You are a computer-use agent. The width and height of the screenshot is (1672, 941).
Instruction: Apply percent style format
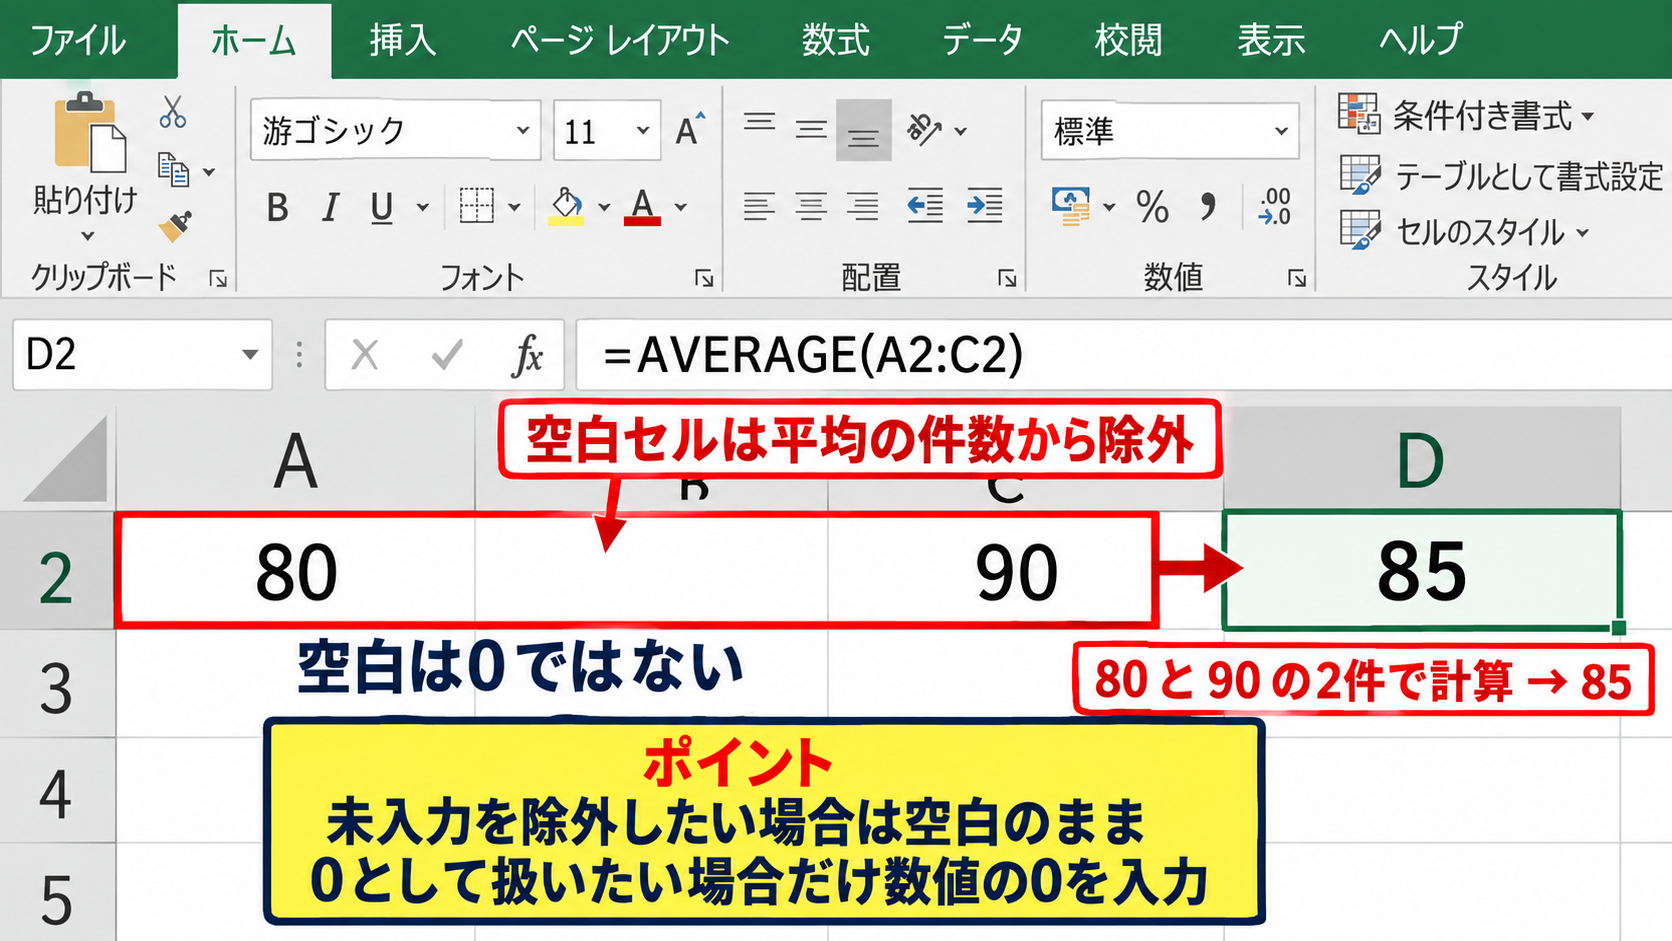(x=1152, y=207)
